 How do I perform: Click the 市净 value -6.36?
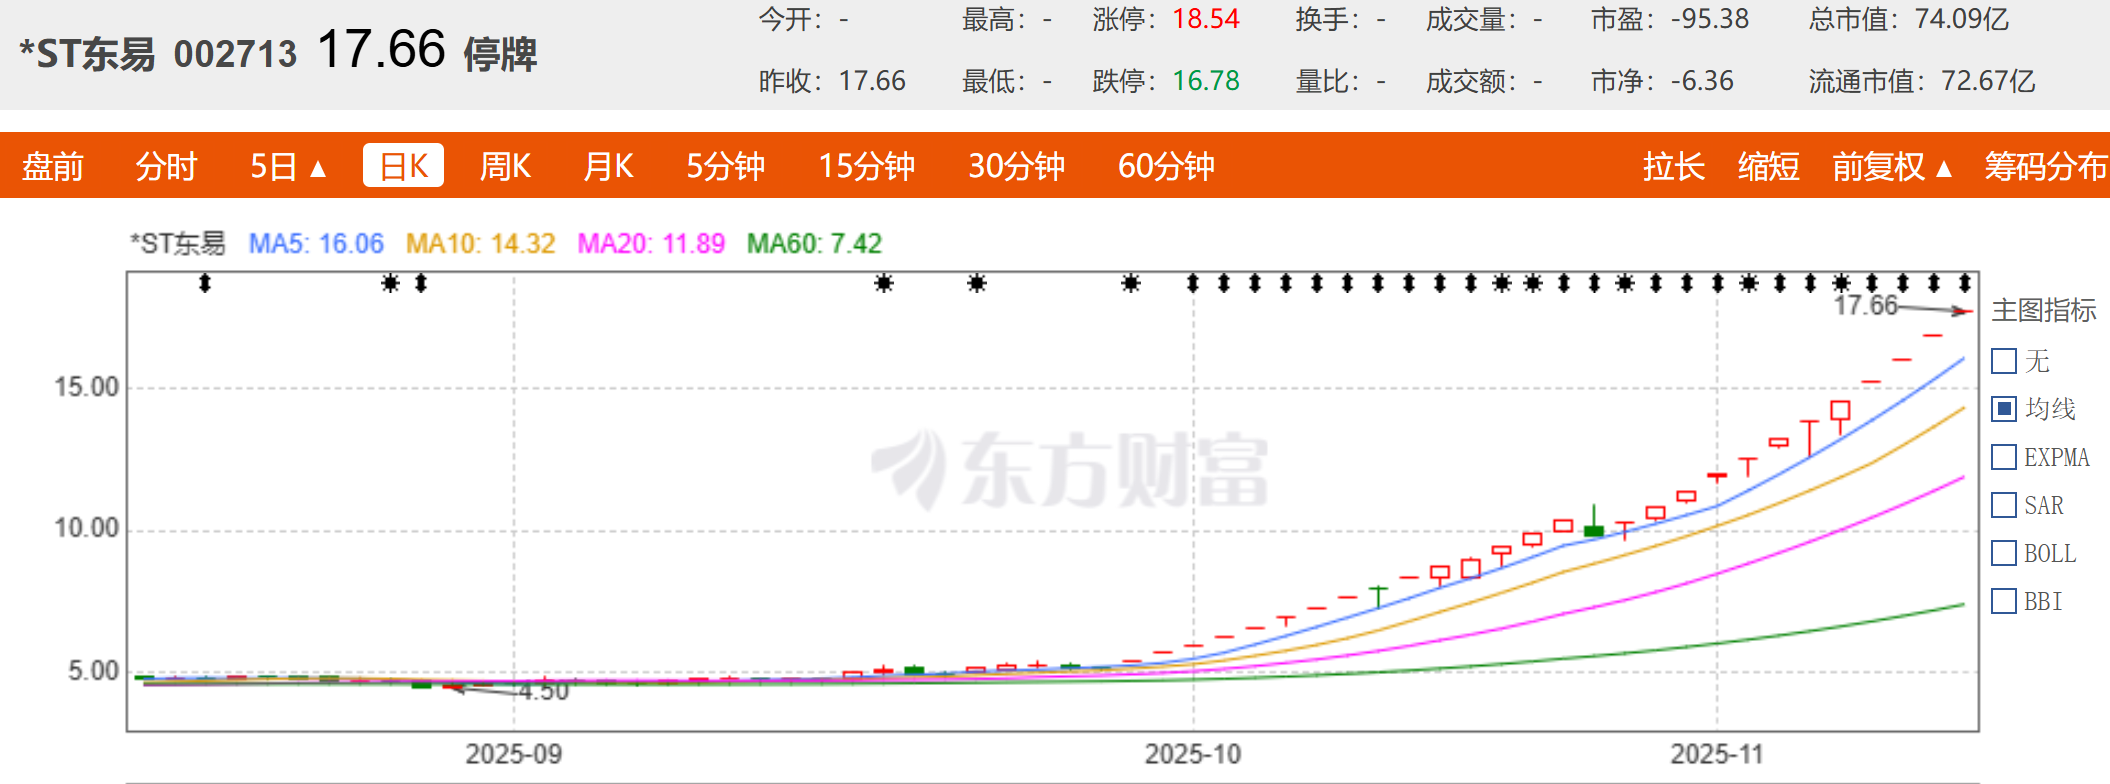[1702, 81]
